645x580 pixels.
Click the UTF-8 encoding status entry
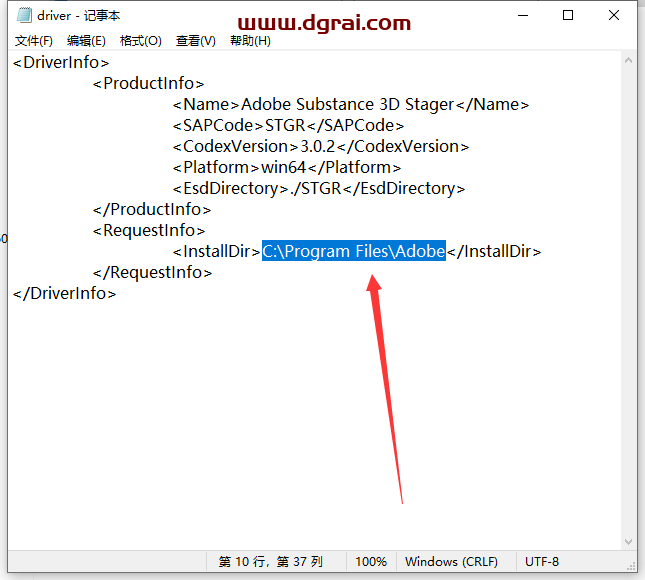[x=542, y=561]
